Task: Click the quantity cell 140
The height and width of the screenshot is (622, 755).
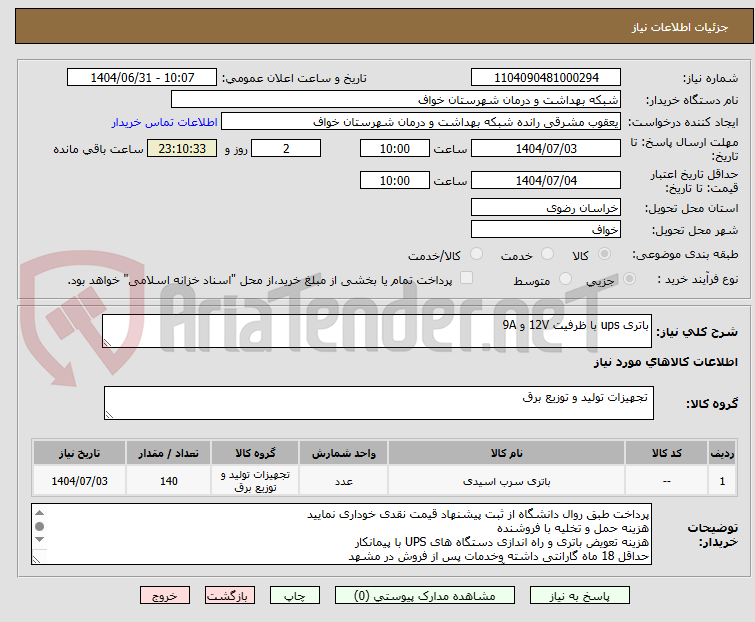Action: [169, 480]
